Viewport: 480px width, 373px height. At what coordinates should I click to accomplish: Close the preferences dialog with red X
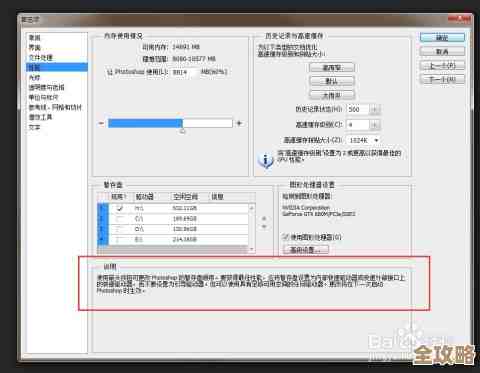coord(459,19)
